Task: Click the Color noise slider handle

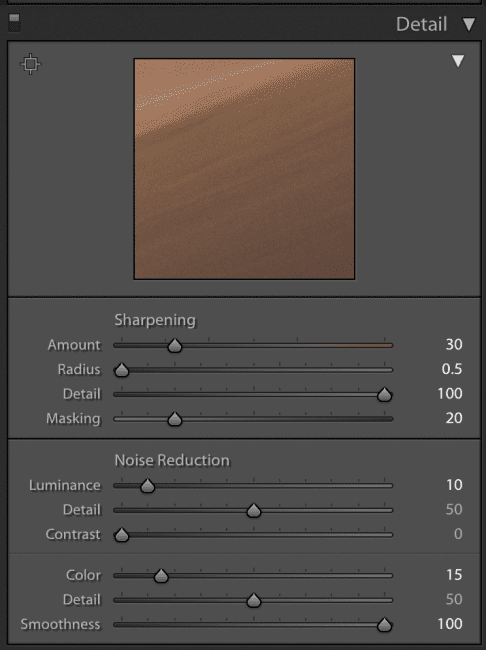Action: coord(161,576)
